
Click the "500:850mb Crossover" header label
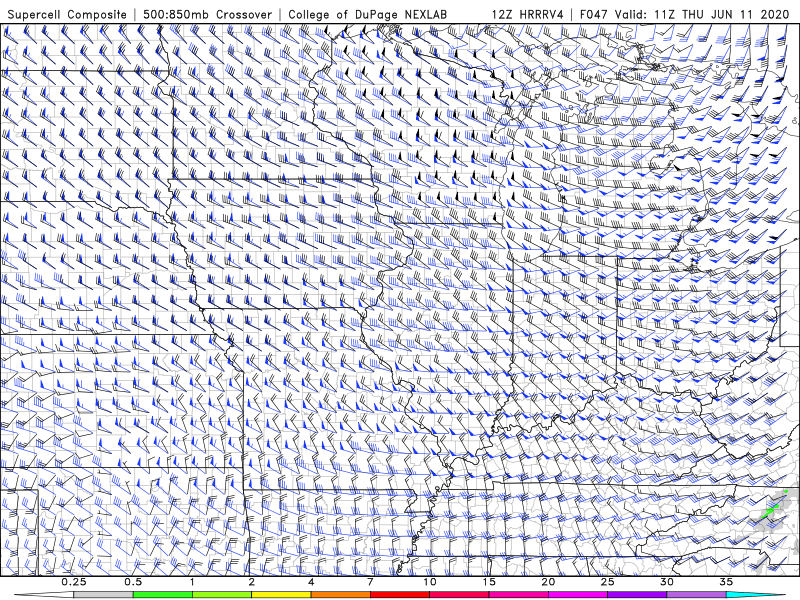[x=208, y=14]
